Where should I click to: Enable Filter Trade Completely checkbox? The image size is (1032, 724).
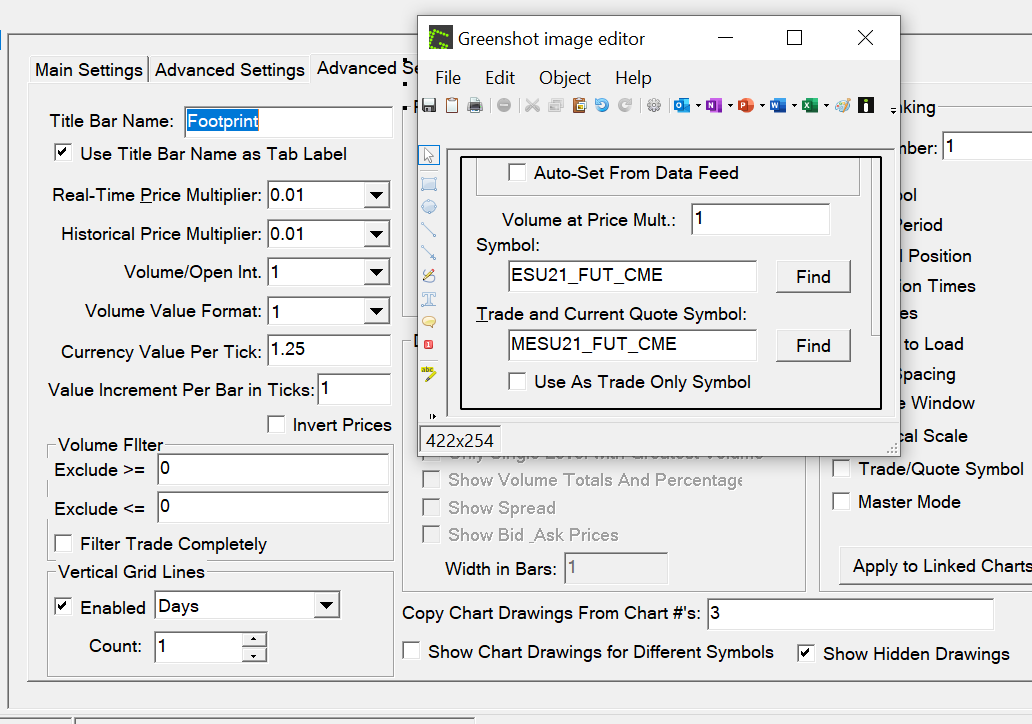[63, 544]
